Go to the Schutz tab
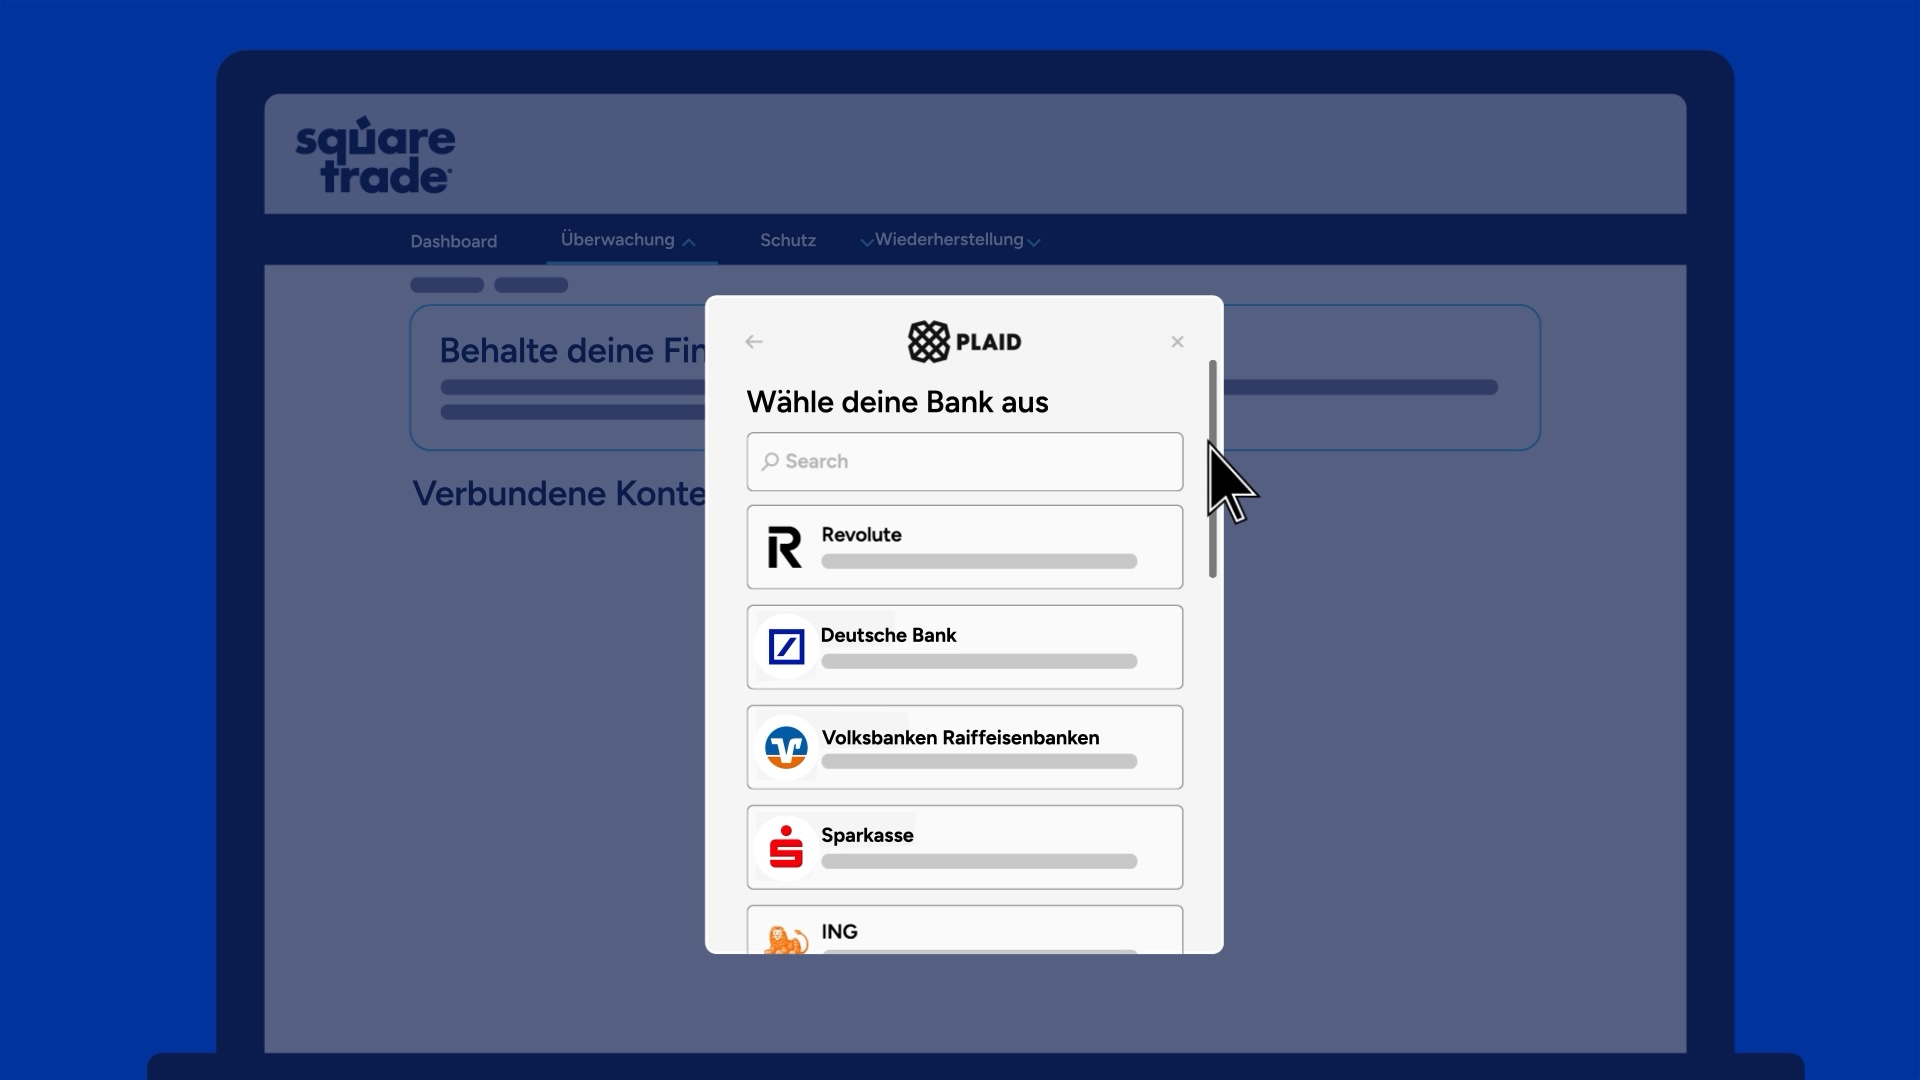The image size is (1920, 1080). [x=788, y=241]
